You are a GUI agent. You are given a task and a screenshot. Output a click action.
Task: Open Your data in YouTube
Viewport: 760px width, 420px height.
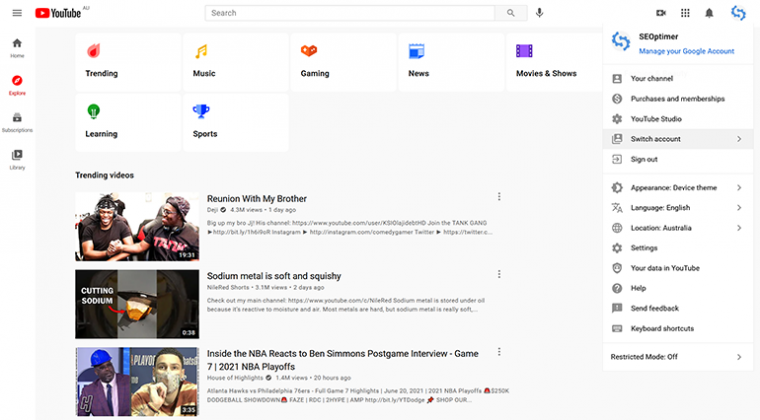[x=678, y=268]
